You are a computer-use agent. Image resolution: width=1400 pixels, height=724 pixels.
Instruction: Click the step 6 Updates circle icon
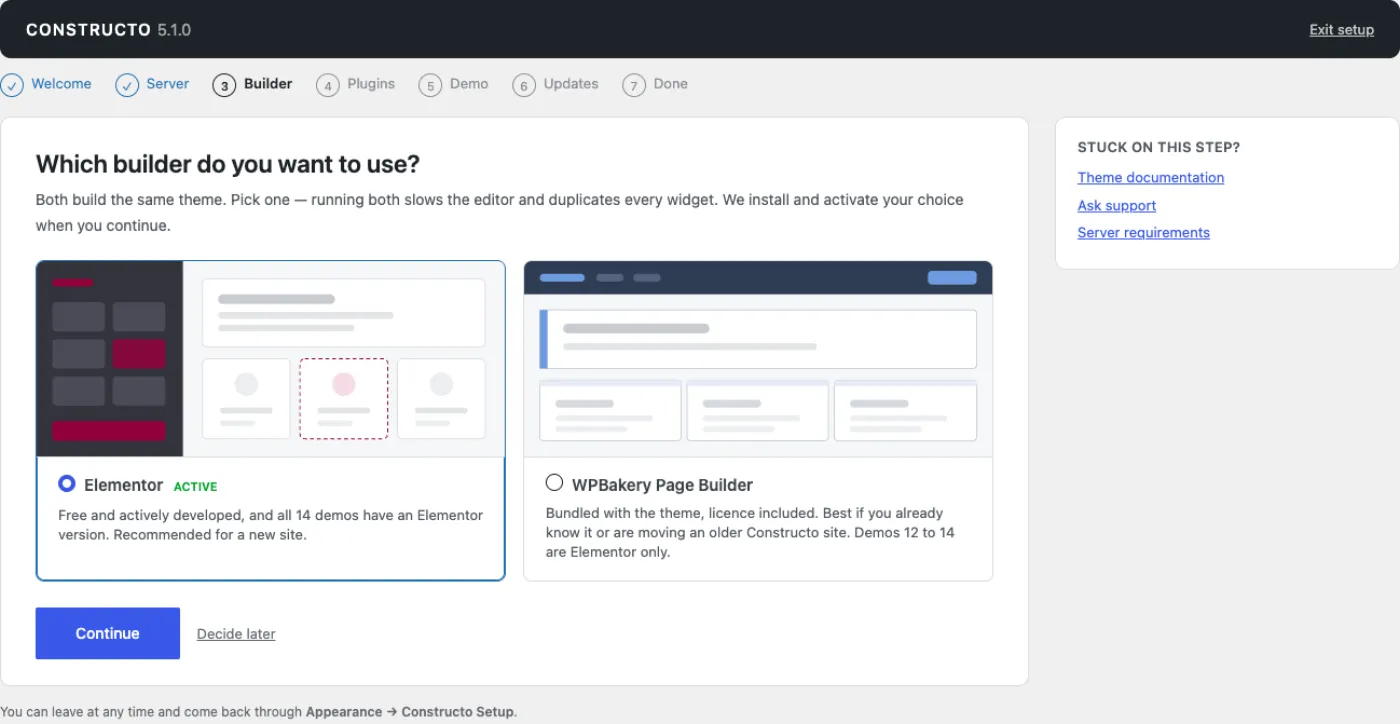point(524,85)
